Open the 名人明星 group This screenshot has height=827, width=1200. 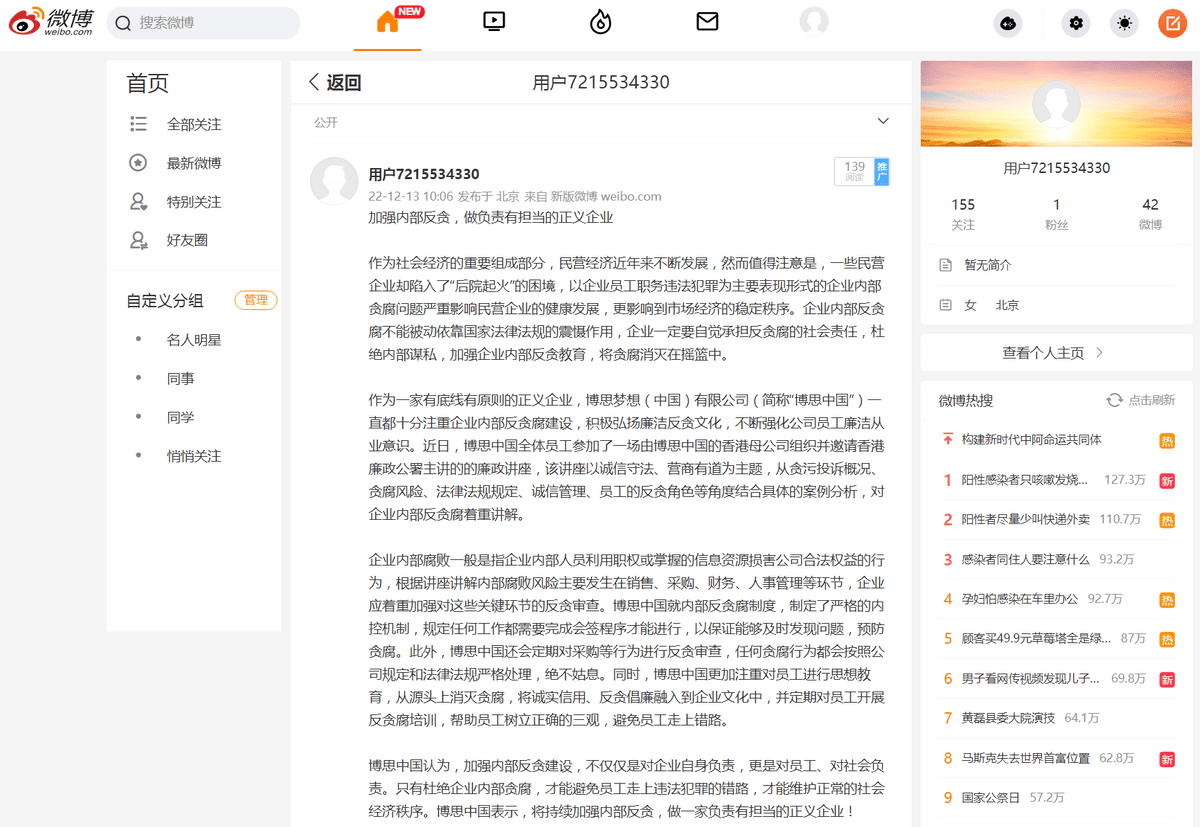point(194,340)
